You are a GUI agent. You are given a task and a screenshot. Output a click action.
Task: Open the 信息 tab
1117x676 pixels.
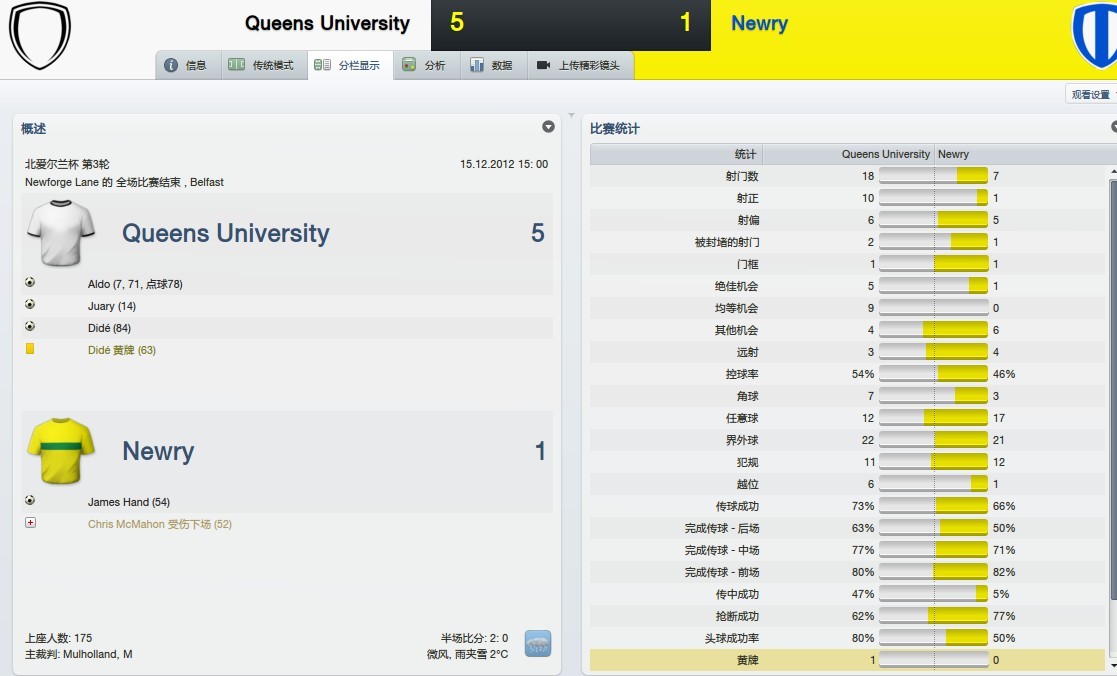(x=186, y=65)
